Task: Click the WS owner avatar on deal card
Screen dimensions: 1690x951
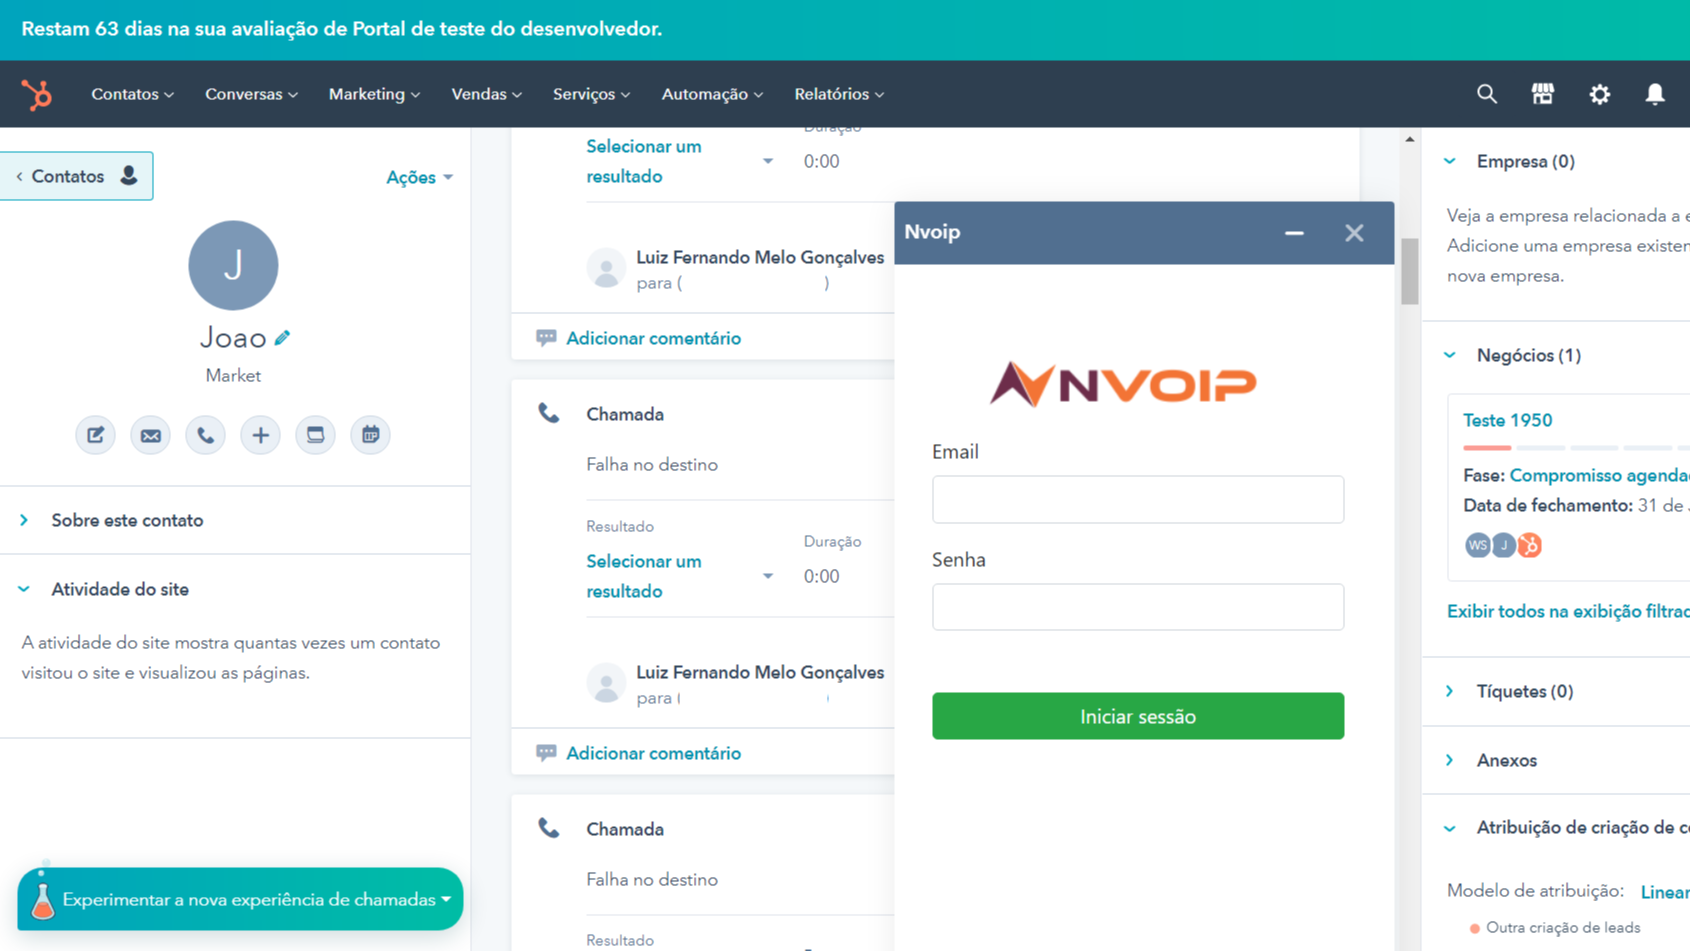Action: coord(1477,545)
